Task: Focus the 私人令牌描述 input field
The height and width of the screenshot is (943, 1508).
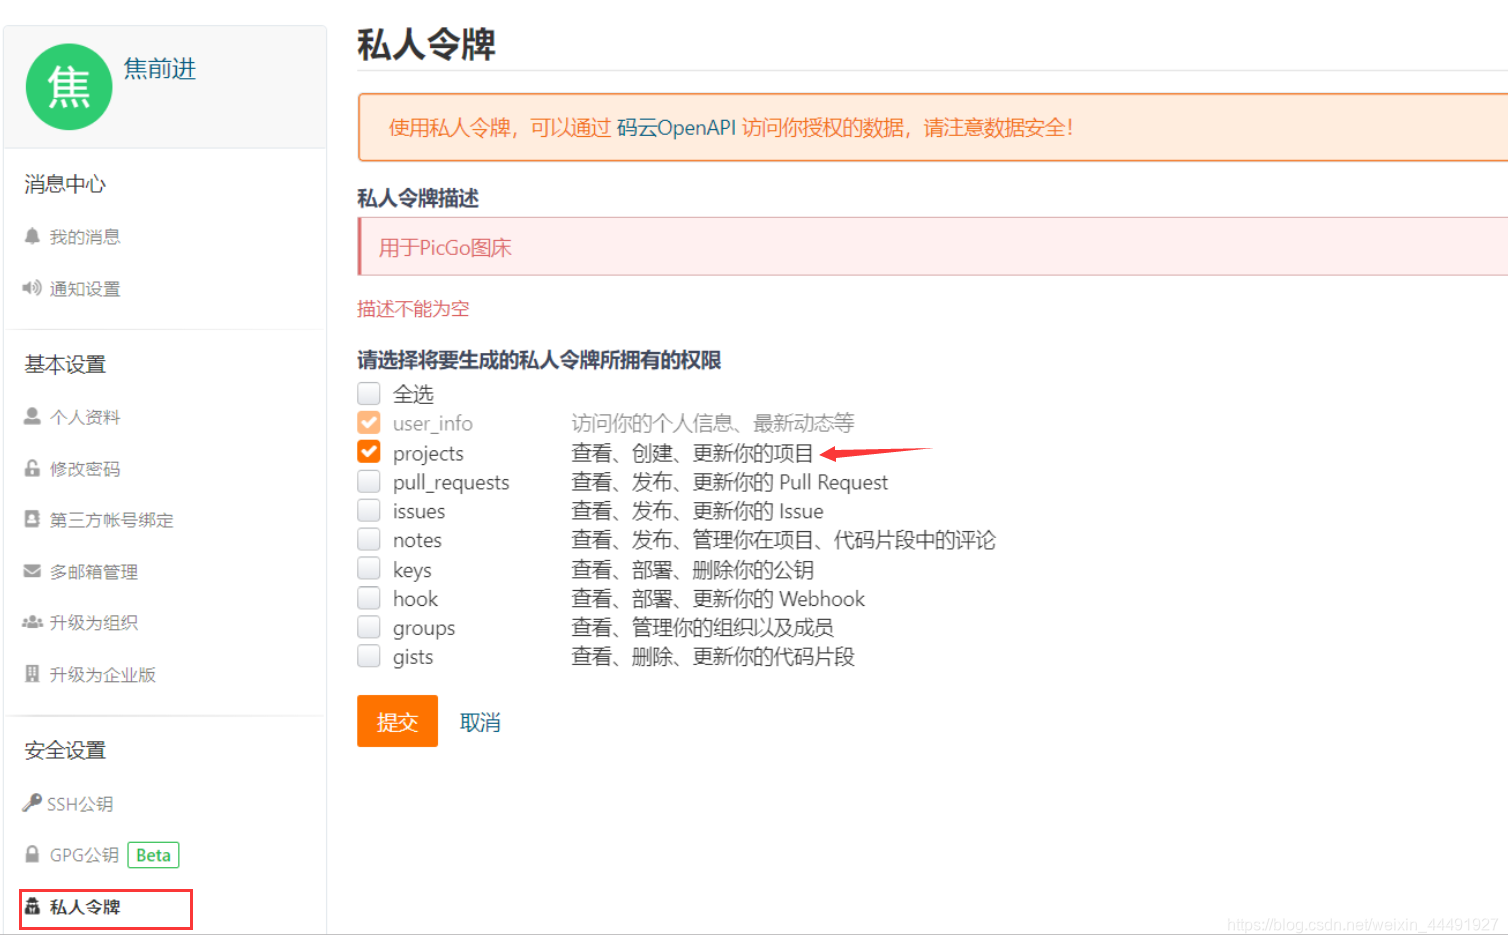Action: point(933,247)
